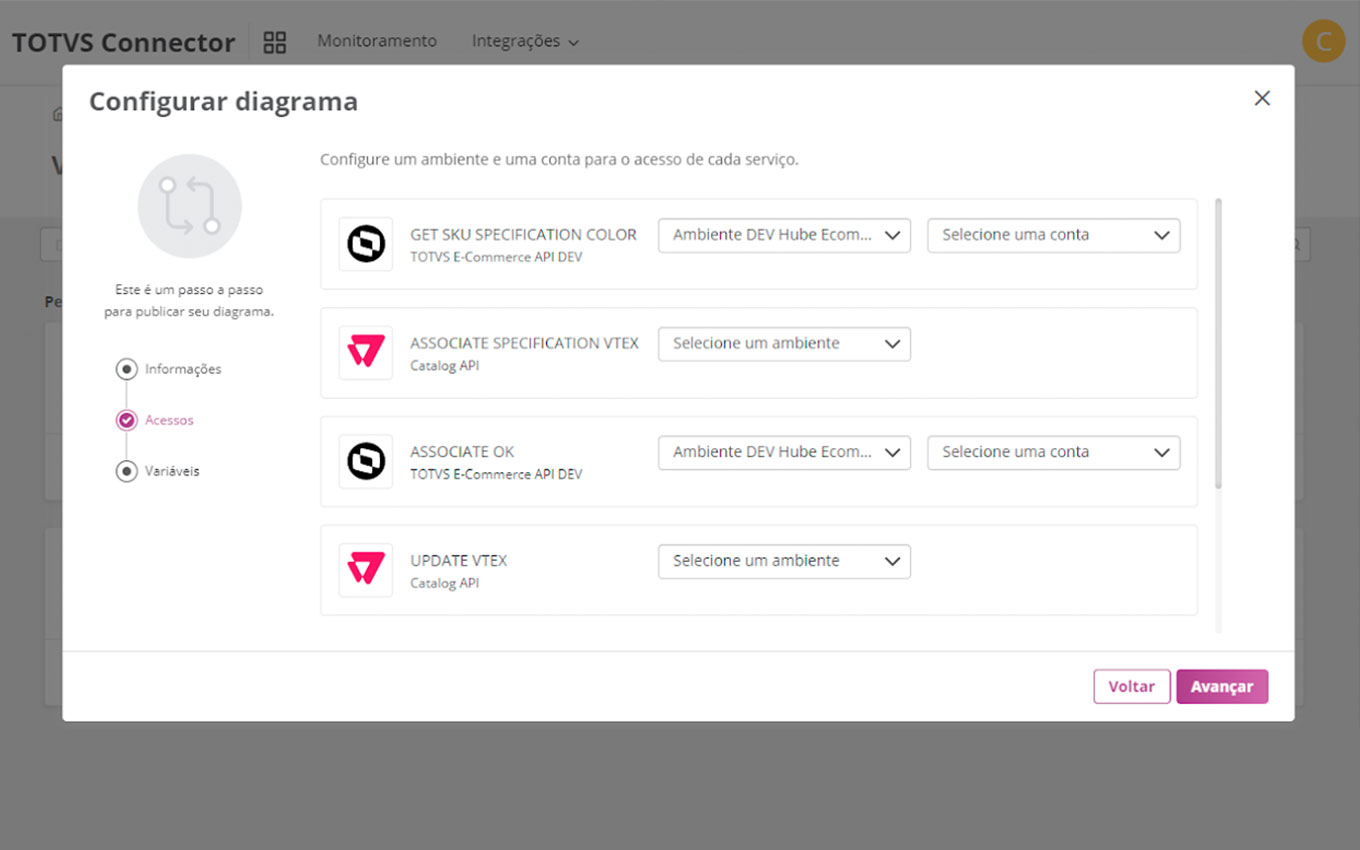Click the ASSOCIATE SPECIFICATION VTEX label
The width and height of the screenshot is (1360, 850).
524,343
